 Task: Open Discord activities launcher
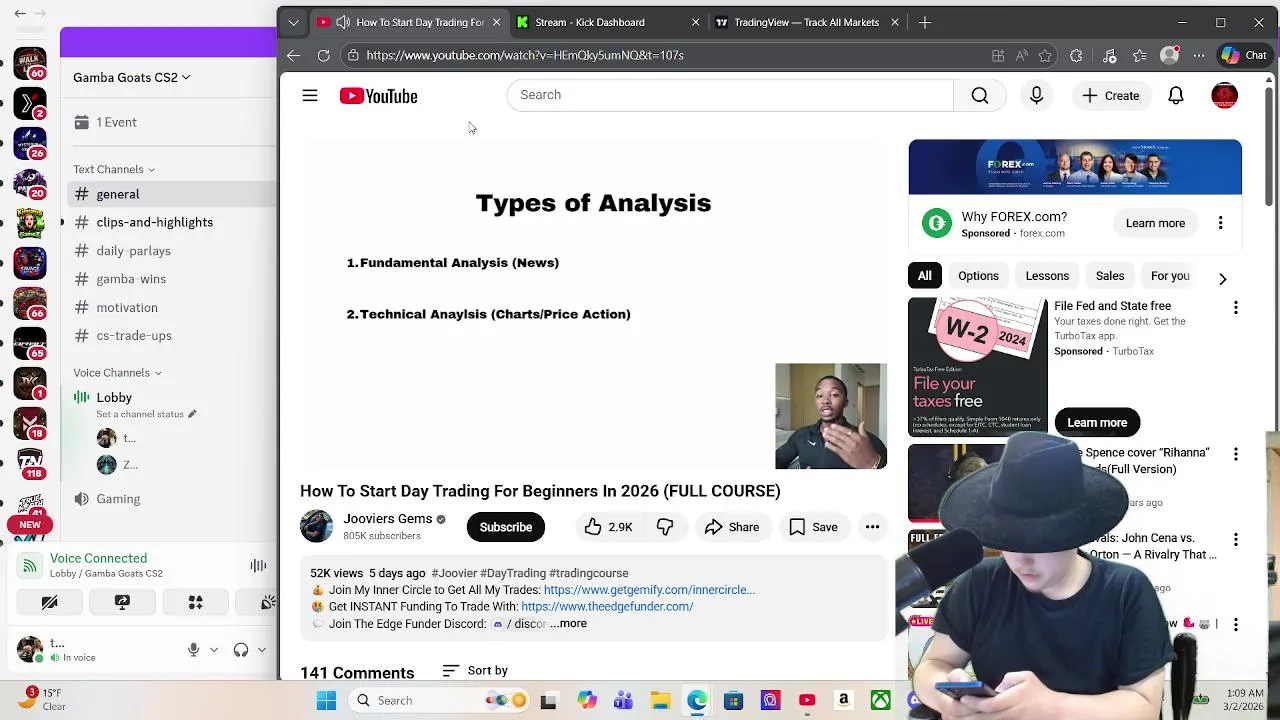[195, 602]
